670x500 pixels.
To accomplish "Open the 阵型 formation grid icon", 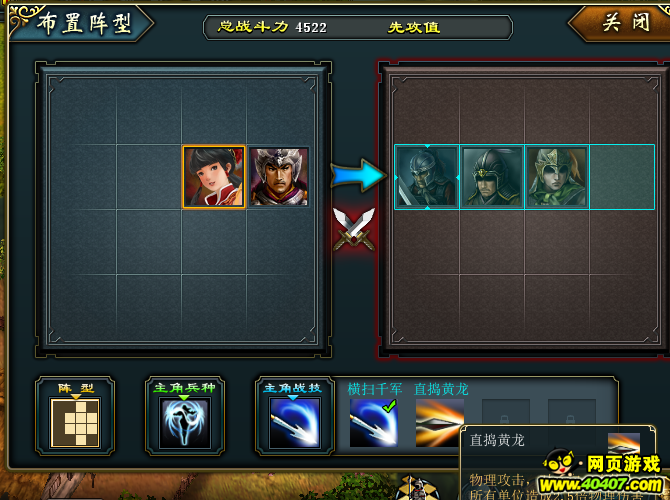I will click(75, 423).
